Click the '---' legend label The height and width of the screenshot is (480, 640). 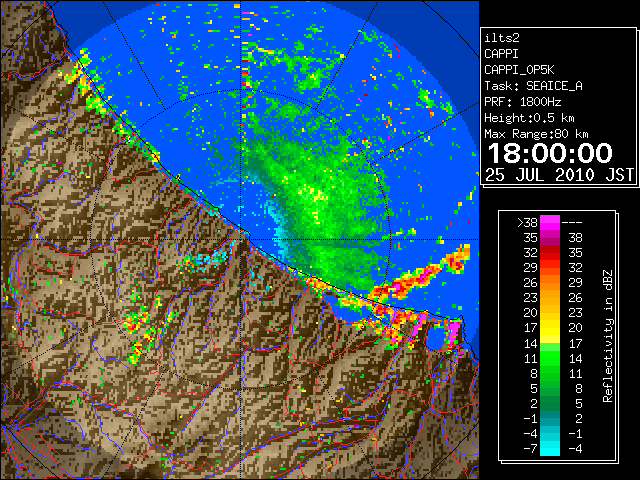[x=572, y=223]
